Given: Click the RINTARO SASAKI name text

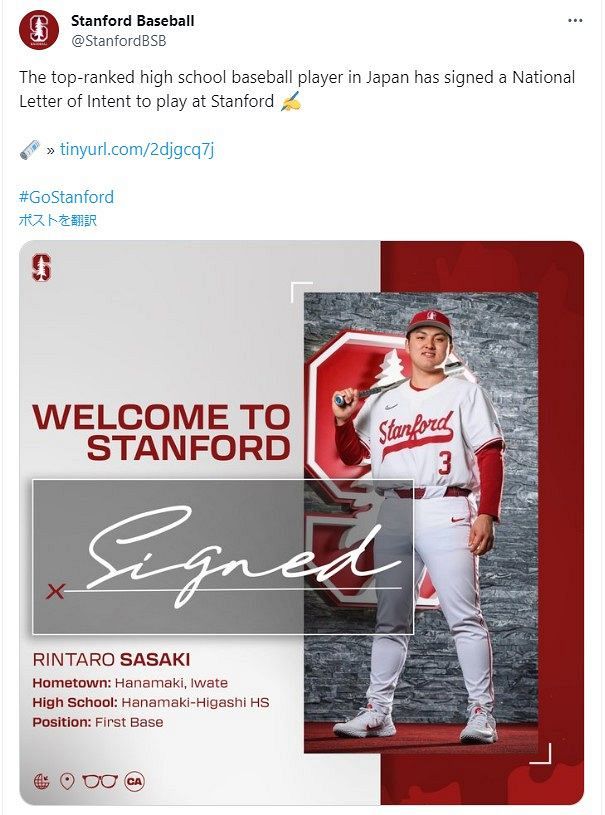Looking at the screenshot, I should [111, 659].
